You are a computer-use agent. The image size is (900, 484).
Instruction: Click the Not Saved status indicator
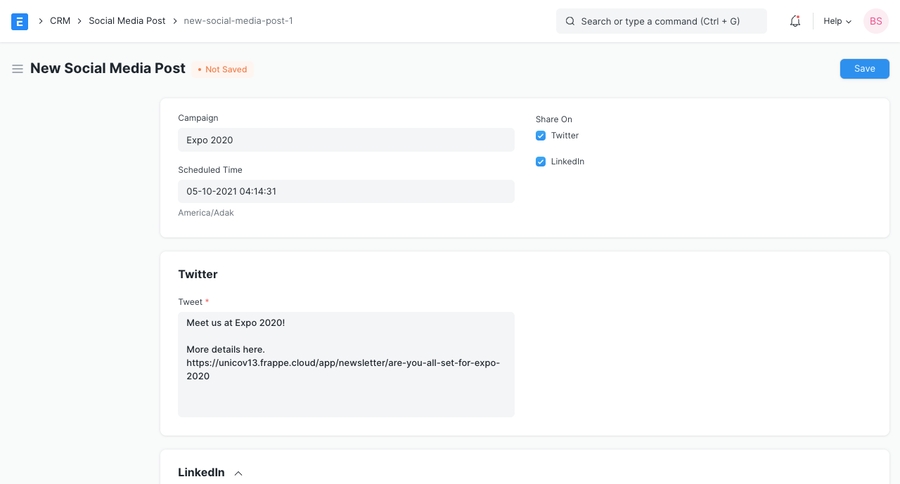pyautogui.click(x=222, y=70)
